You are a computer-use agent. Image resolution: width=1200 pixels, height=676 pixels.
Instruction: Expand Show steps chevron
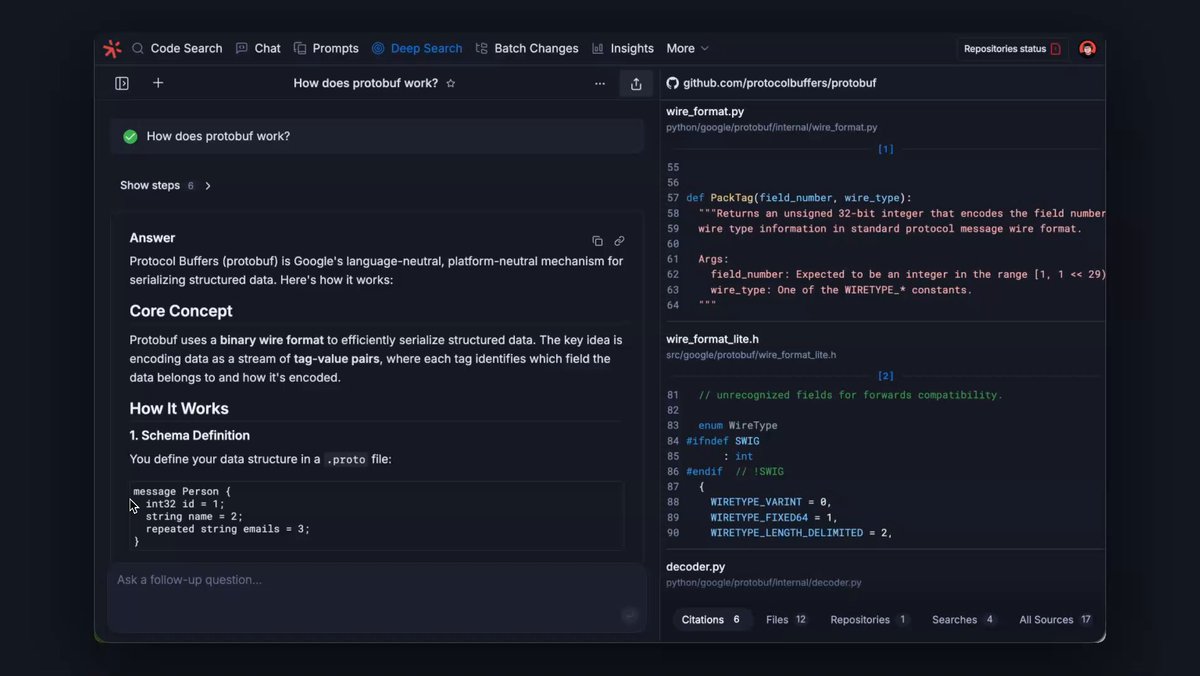click(208, 186)
